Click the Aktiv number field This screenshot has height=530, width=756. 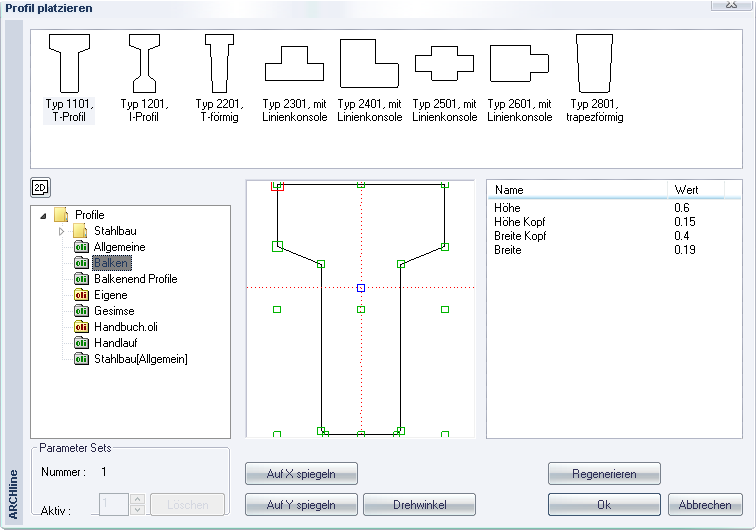[114, 504]
